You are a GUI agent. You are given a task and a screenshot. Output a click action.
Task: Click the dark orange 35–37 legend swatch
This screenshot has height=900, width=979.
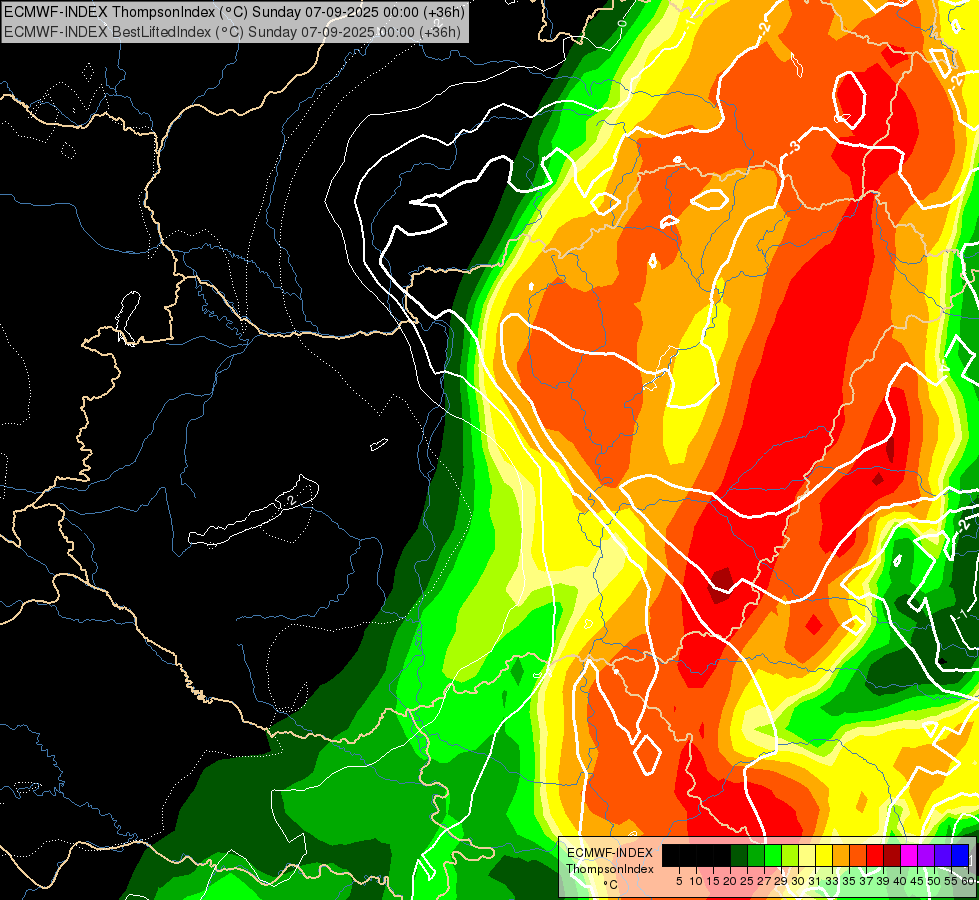pos(858,855)
